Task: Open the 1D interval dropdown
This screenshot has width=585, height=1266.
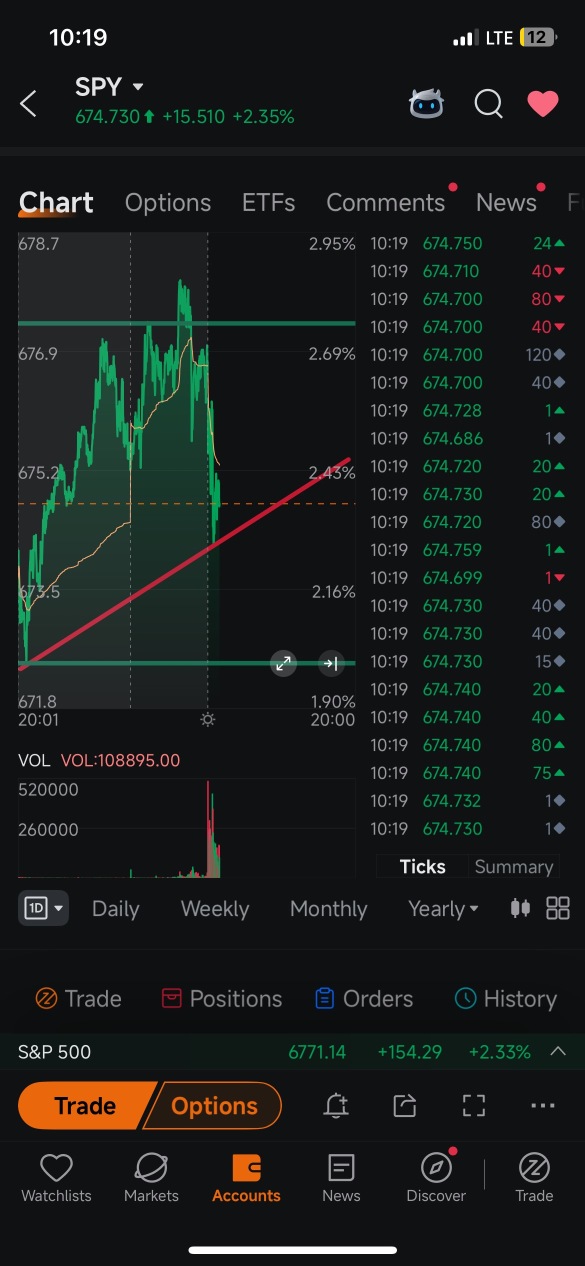Action: (43, 908)
